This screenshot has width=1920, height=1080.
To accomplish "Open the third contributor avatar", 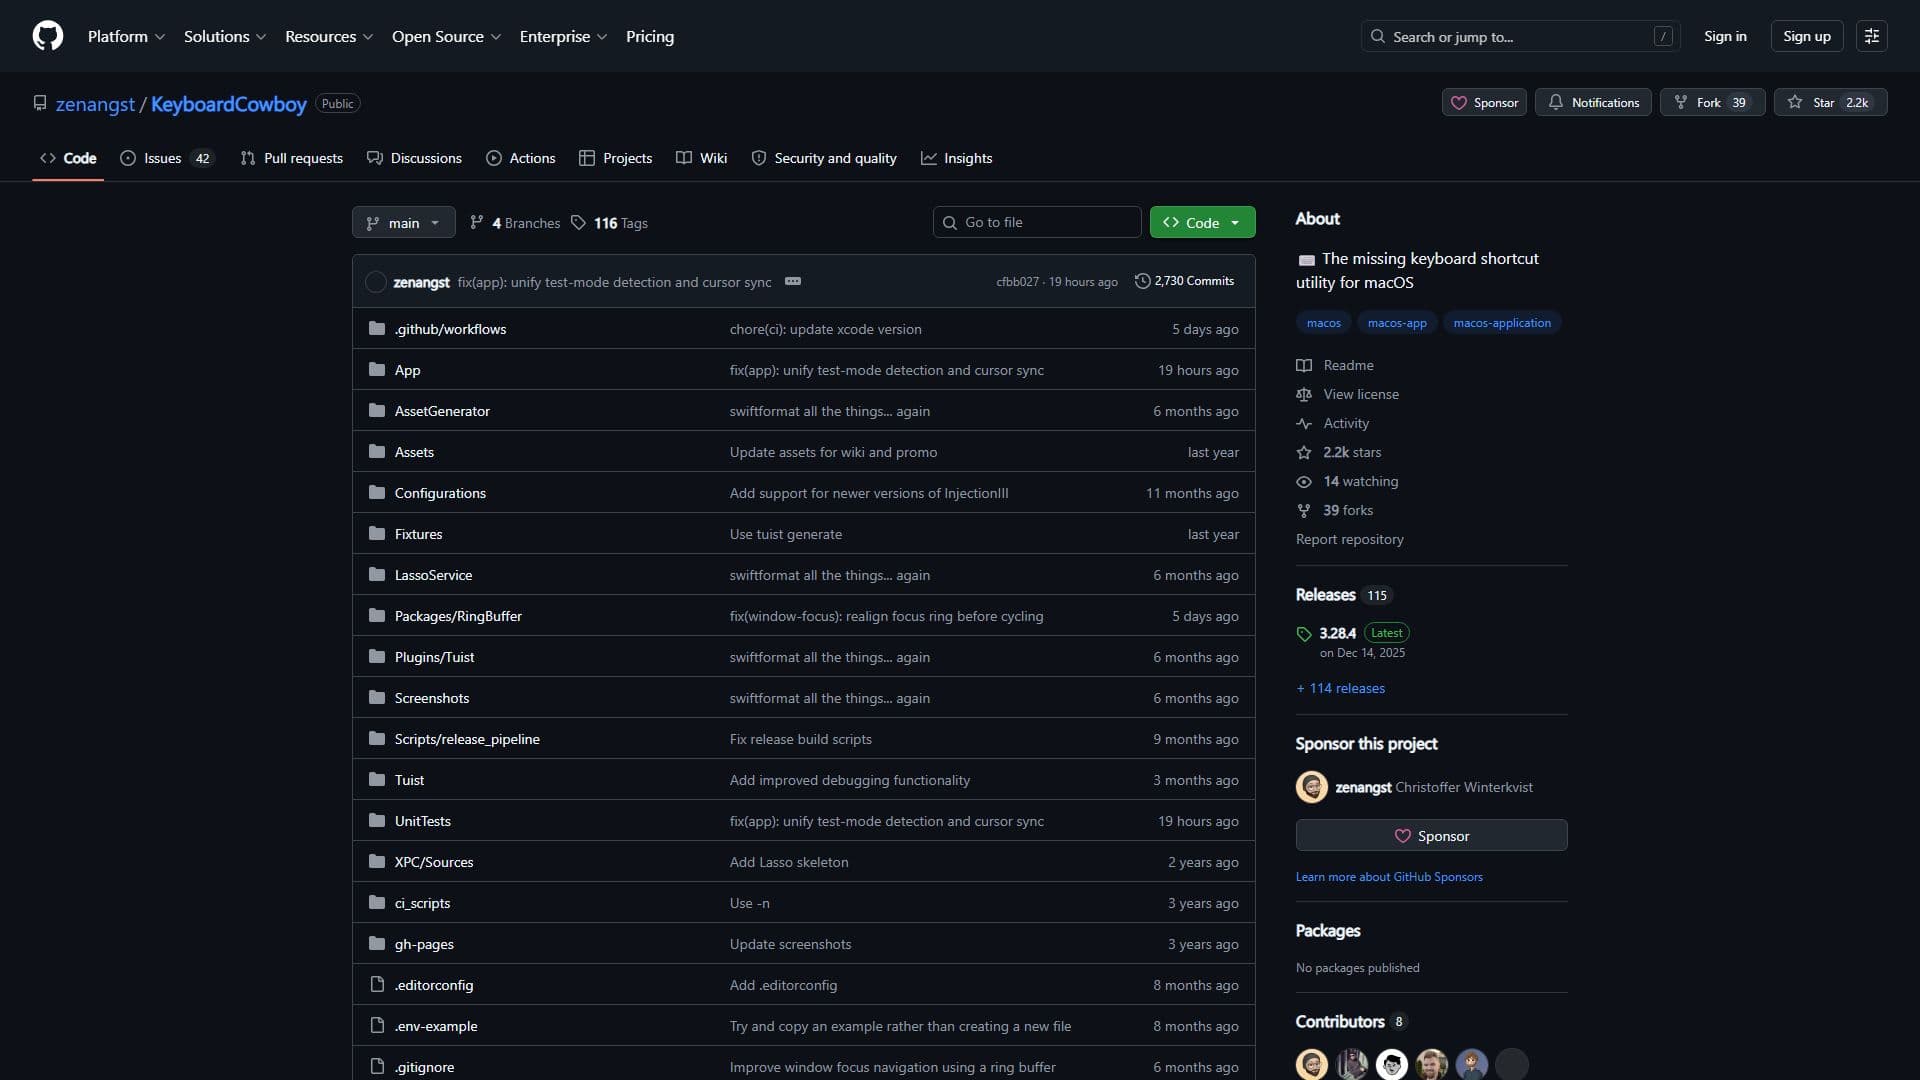I will point(1392,1065).
